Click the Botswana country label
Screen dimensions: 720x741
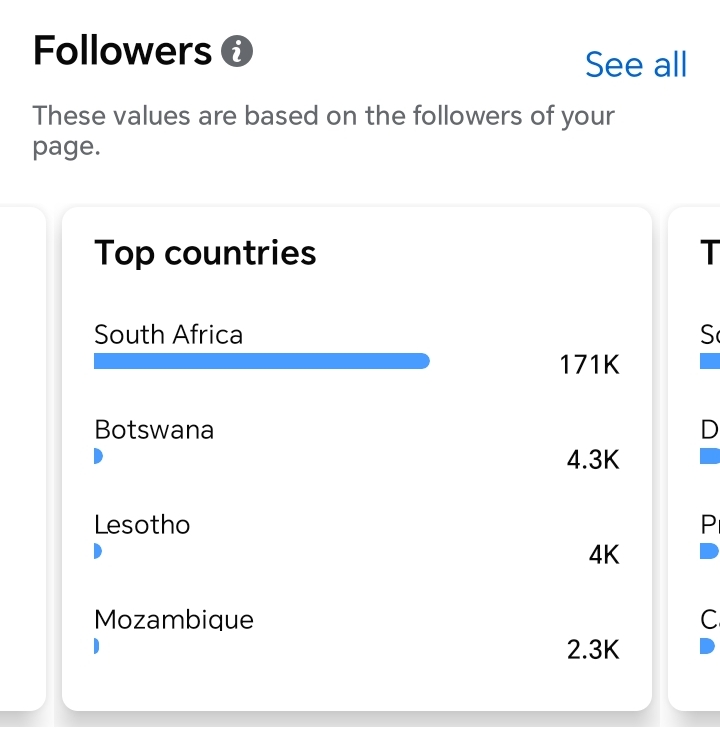coord(154,430)
